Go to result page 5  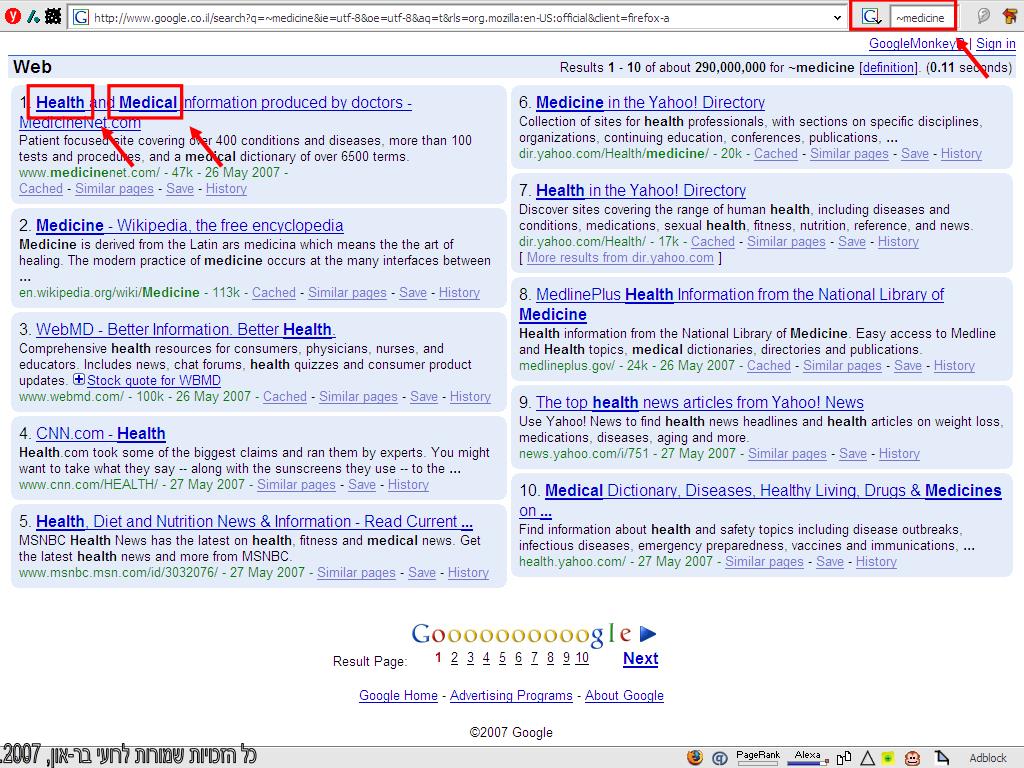pyautogui.click(x=502, y=658)
